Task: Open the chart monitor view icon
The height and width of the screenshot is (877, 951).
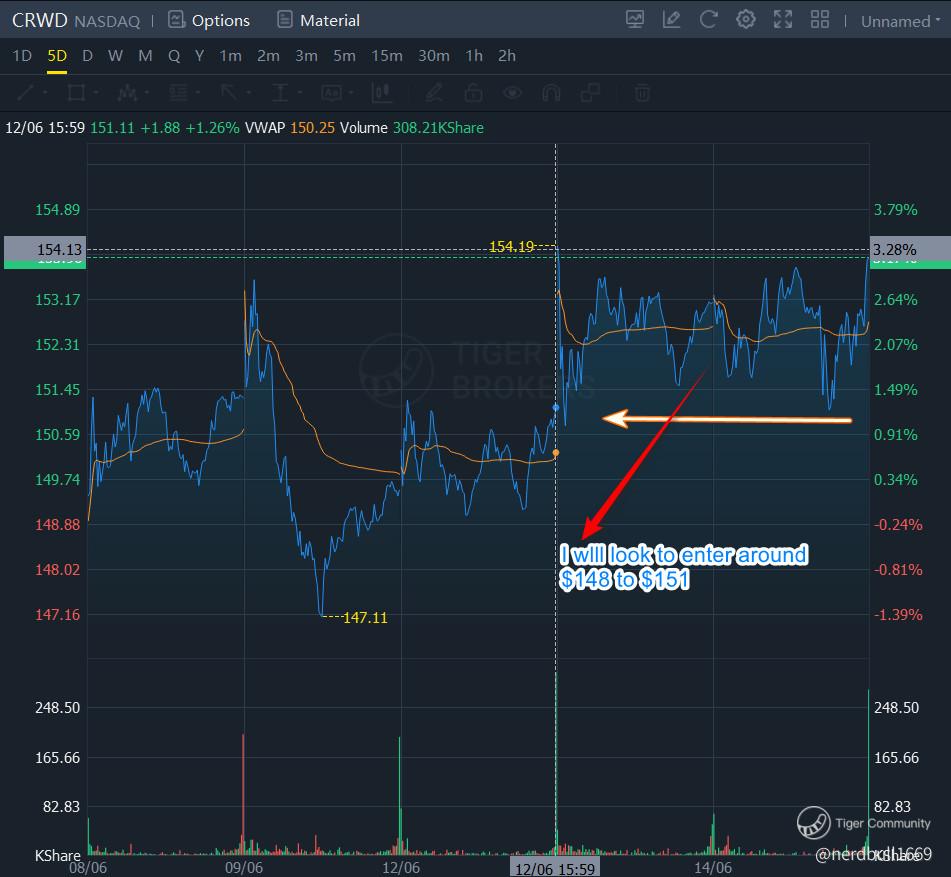Action: (x=634, y=19)
